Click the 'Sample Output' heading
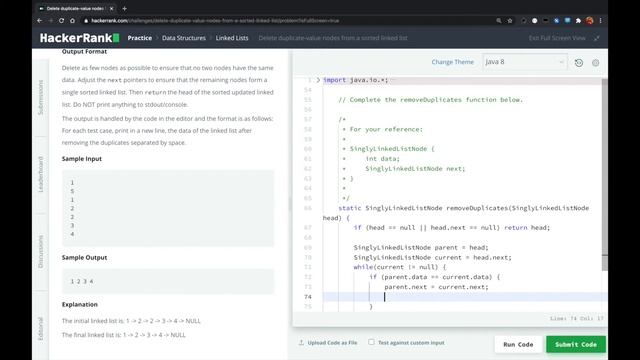This screenshot has width=640, height=360. point(84,258)
